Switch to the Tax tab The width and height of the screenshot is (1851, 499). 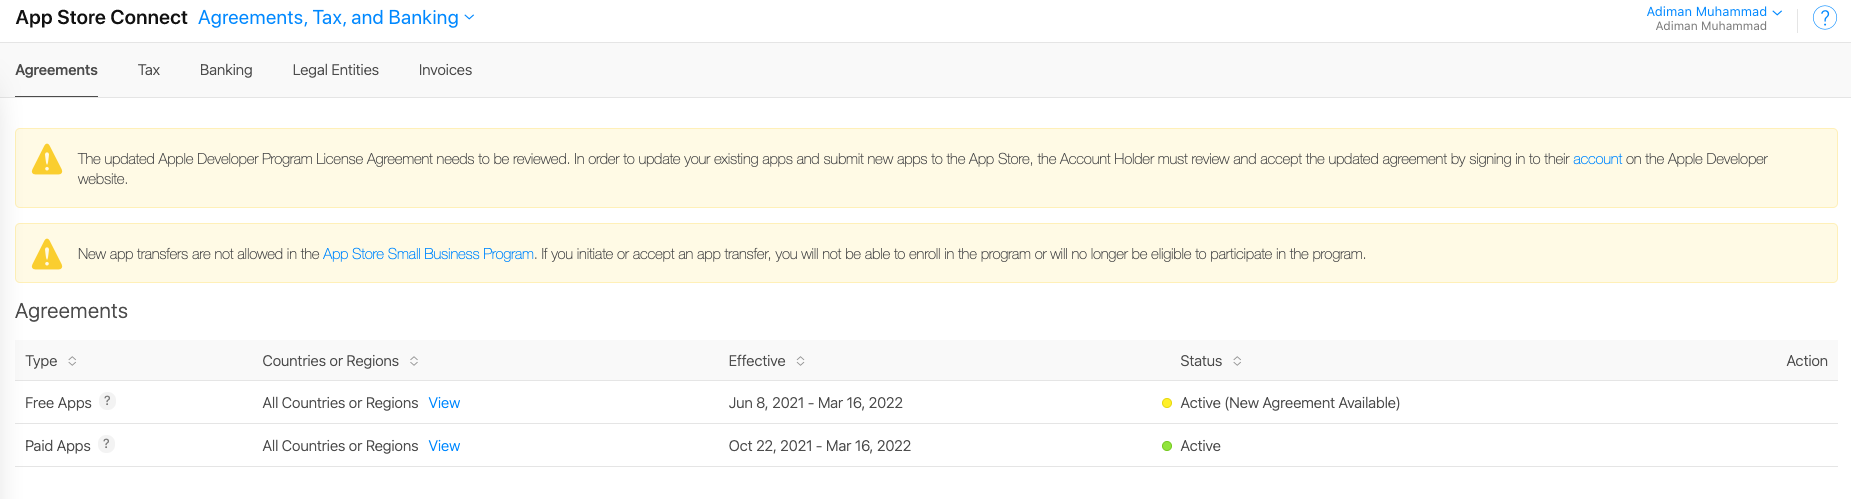click(149, 70)
